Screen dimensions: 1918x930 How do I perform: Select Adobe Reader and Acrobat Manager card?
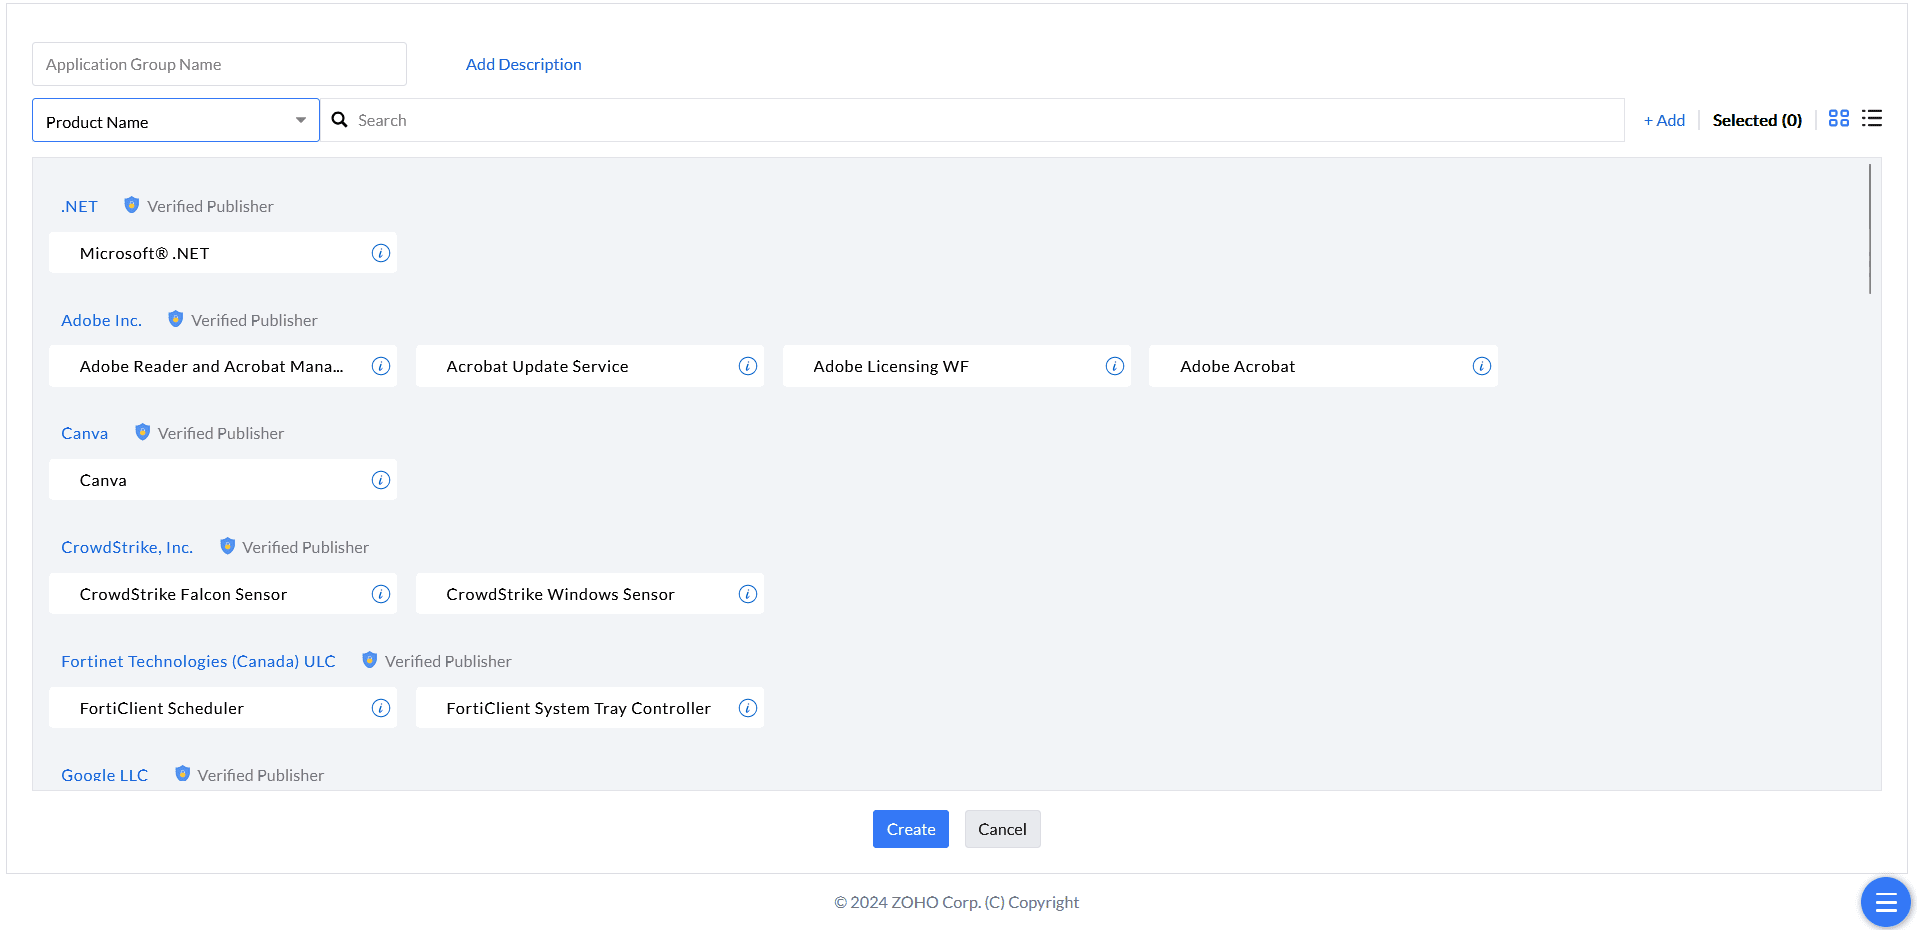[x=223, y=366]
